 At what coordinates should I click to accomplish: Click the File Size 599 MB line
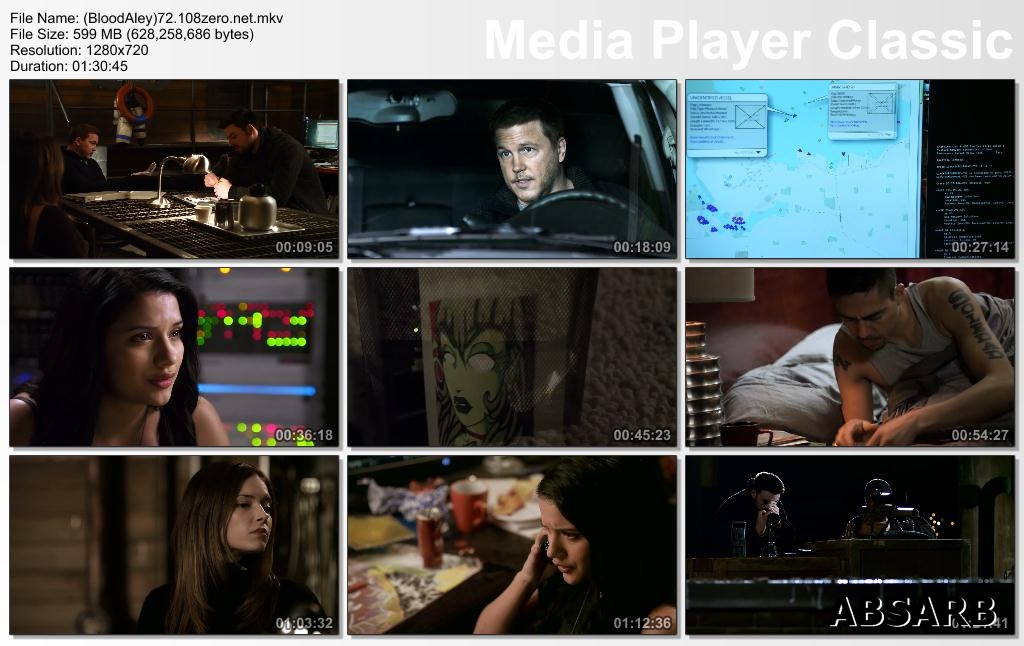coord(132,34)
